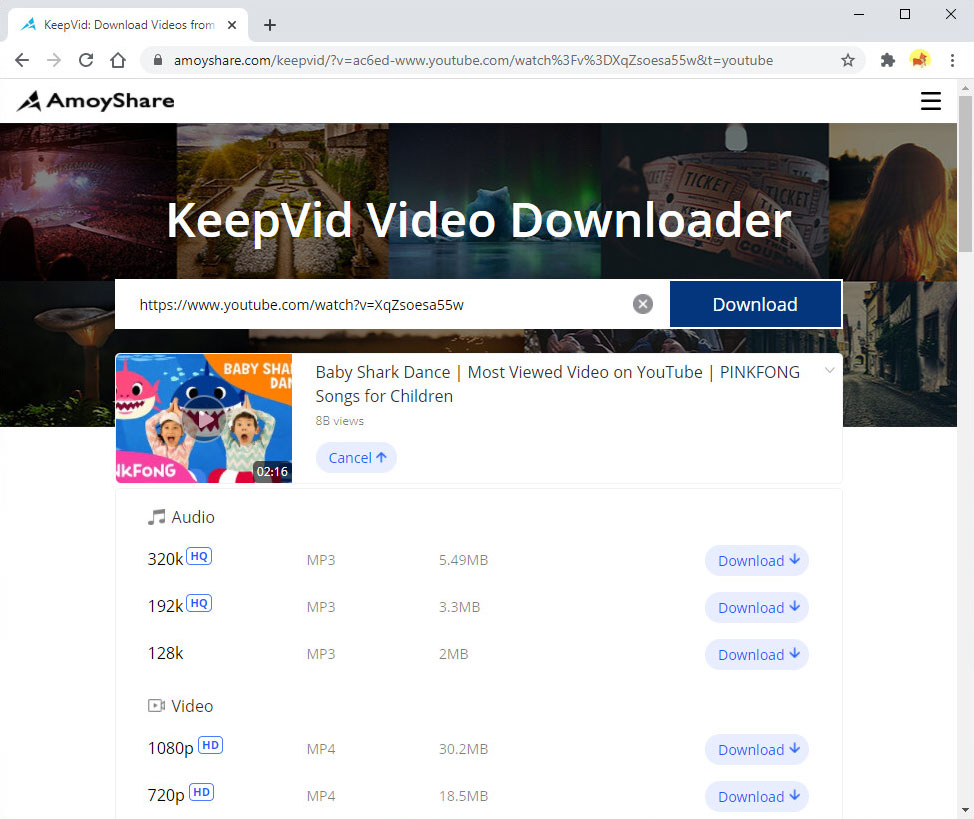Open a new browser tab

tap(270, 25)
